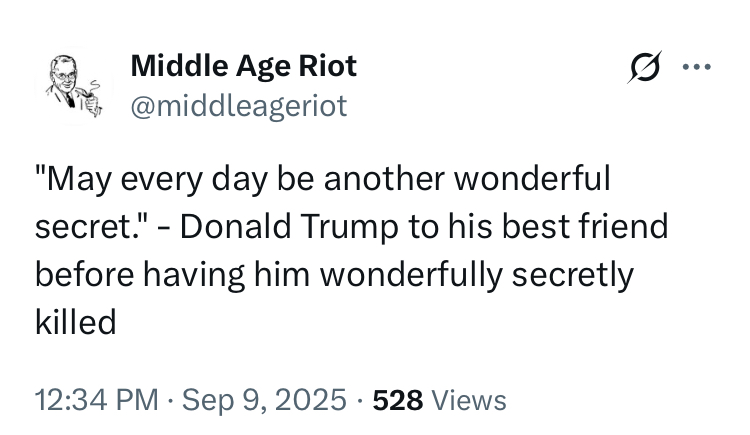This screenshot has width=750, height=435.
Task: Click the Views label
Action: pyautogui.click(x=469, y=400)
